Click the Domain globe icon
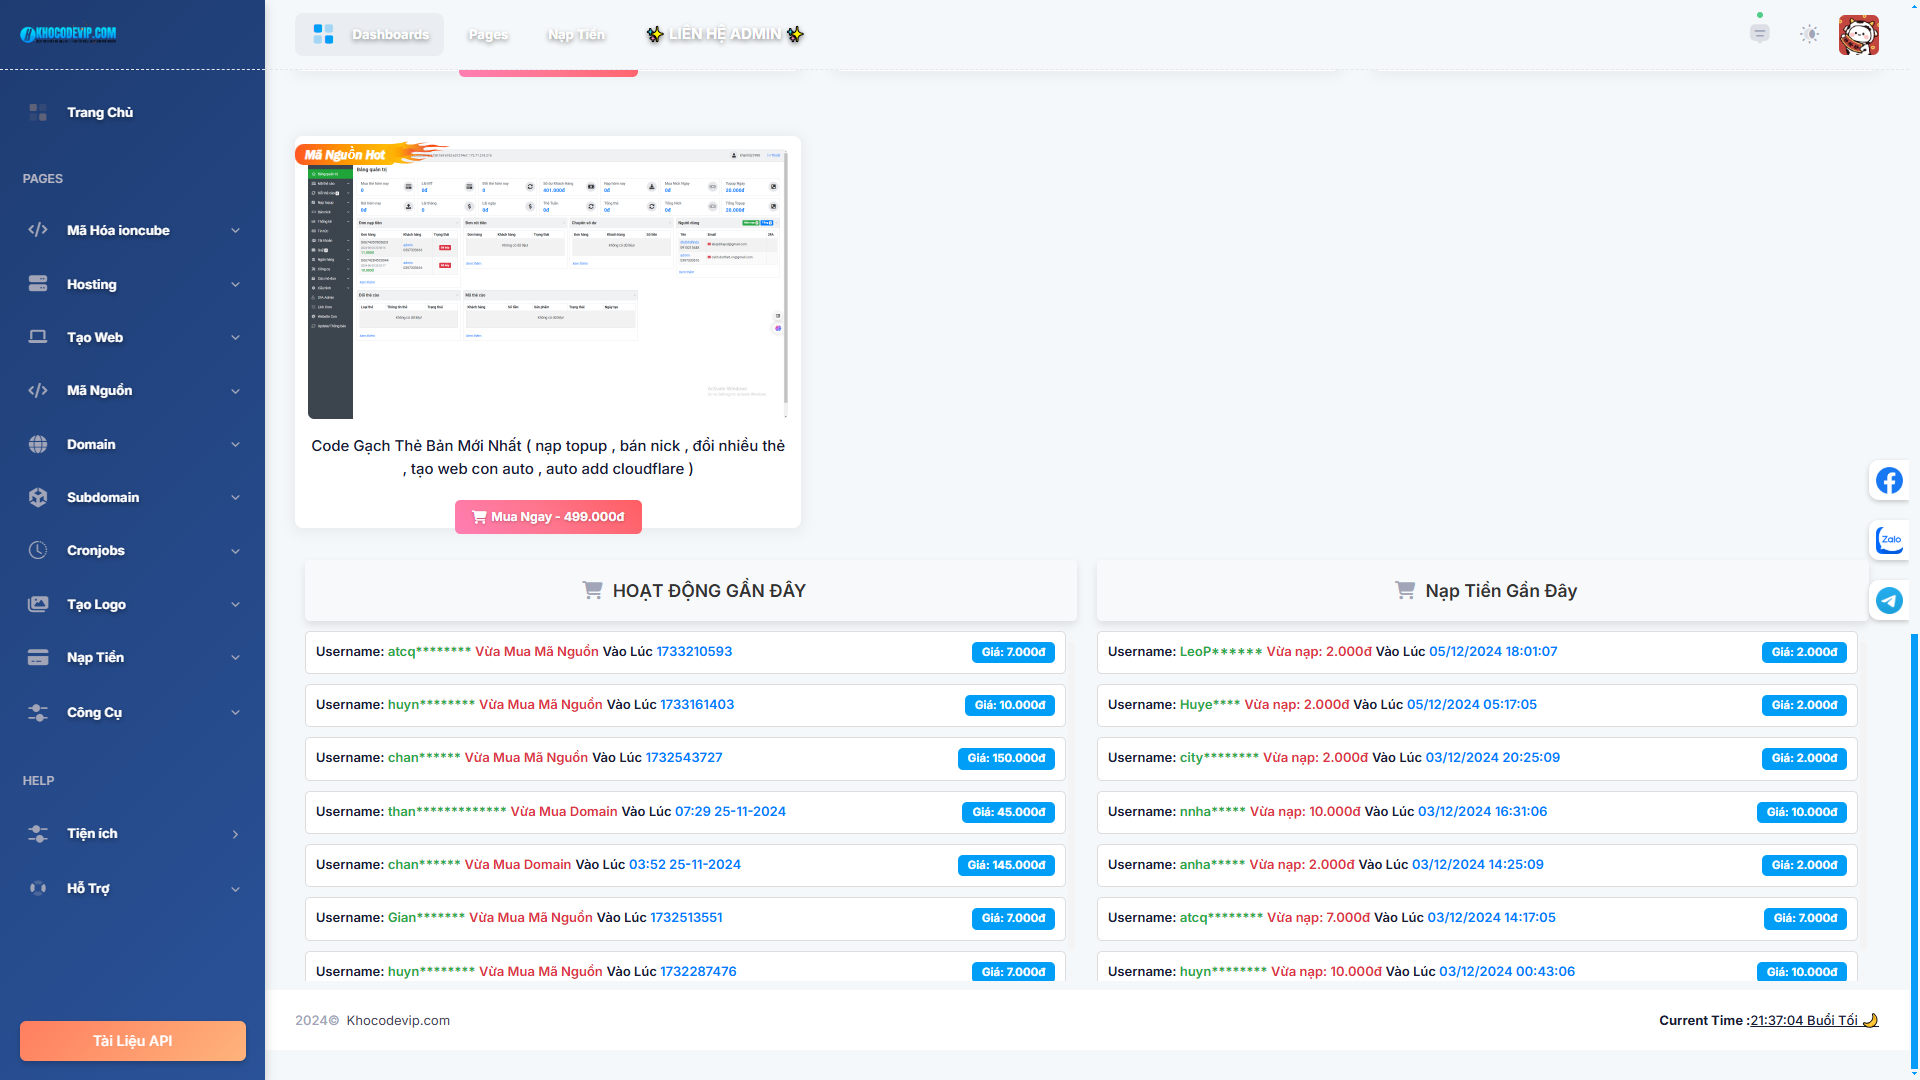Viewport: 1920px width, 1080px height. pos(38,444)
